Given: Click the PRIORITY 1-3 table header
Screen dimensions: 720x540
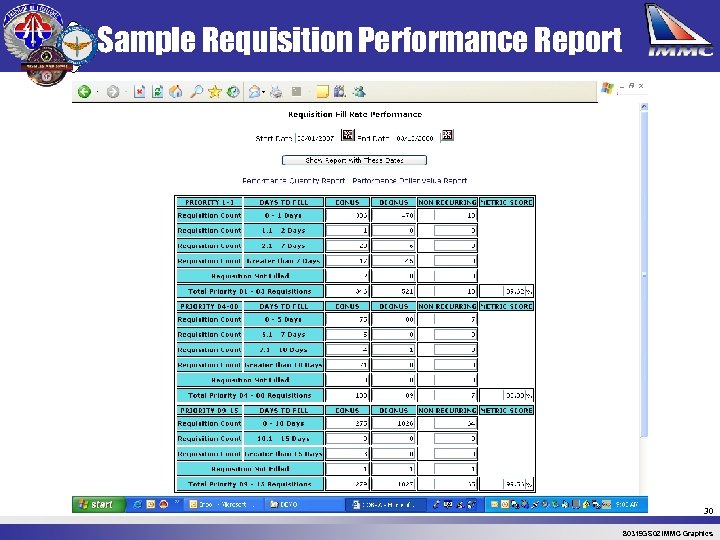Looking at the screenshot, I should (x=209, y=202).
